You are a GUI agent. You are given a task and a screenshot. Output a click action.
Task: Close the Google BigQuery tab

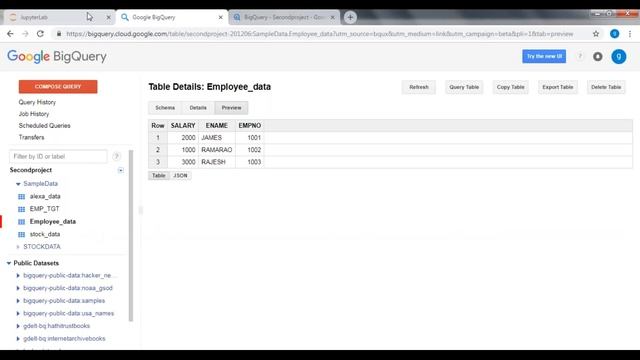[x=220, y=17]
